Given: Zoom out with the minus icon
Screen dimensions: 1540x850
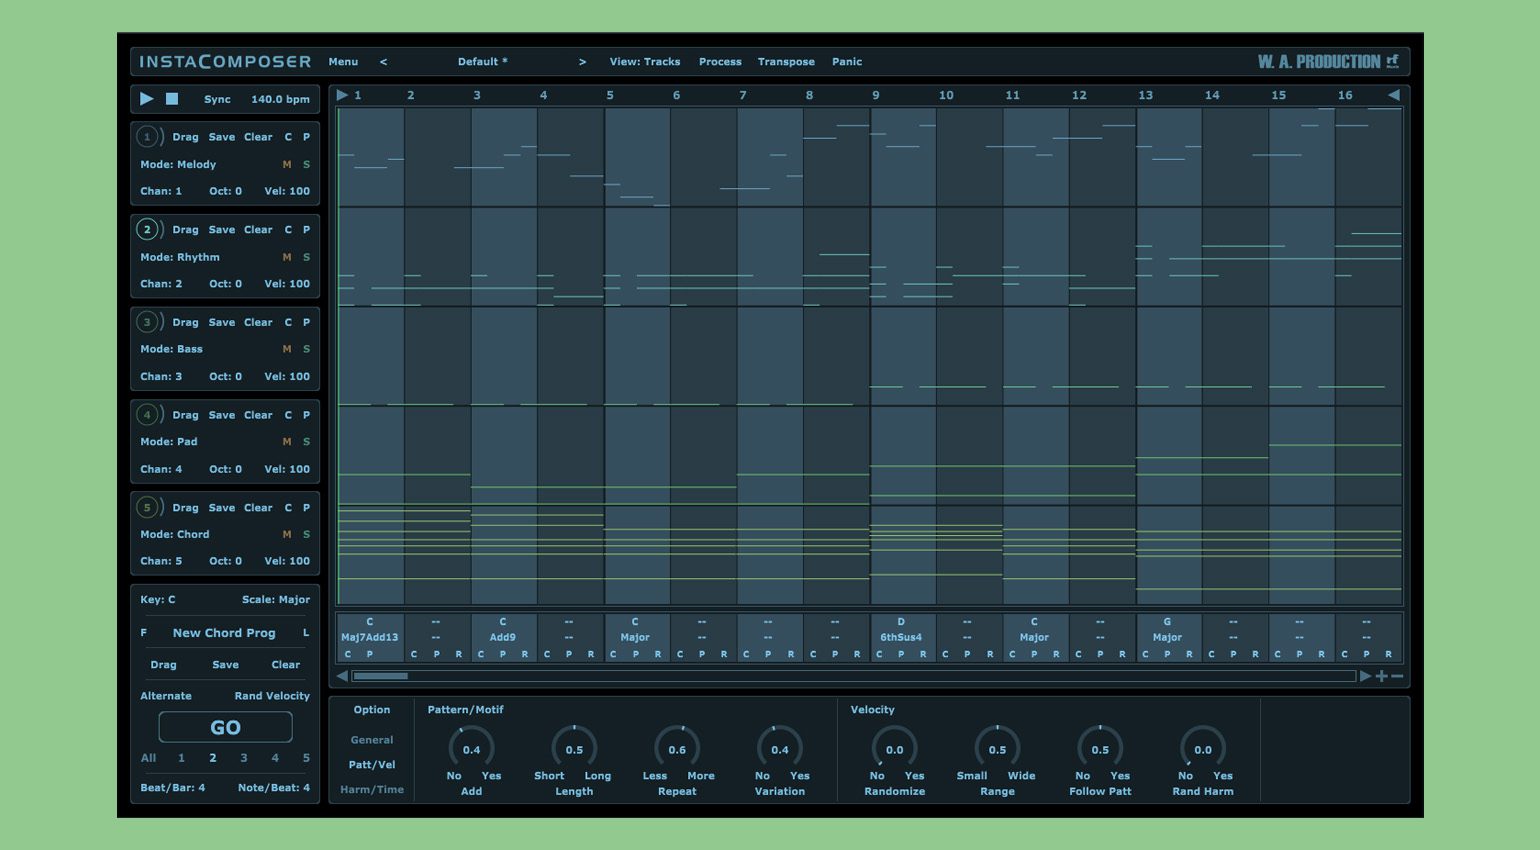Looking at the screenshot, I should [1397, 677].
